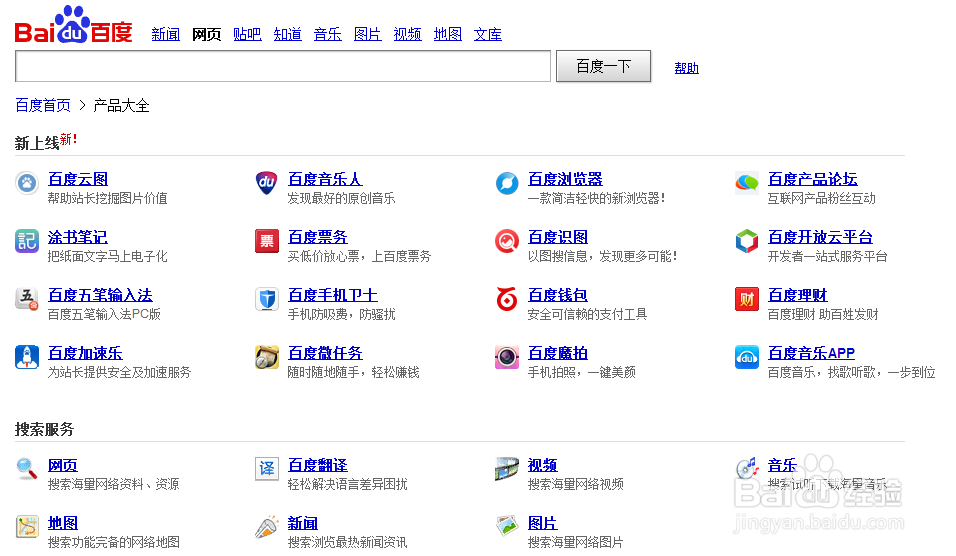The image size is (956, 556).
Task: Open the 百度识图 link
Action: [558, 237]
